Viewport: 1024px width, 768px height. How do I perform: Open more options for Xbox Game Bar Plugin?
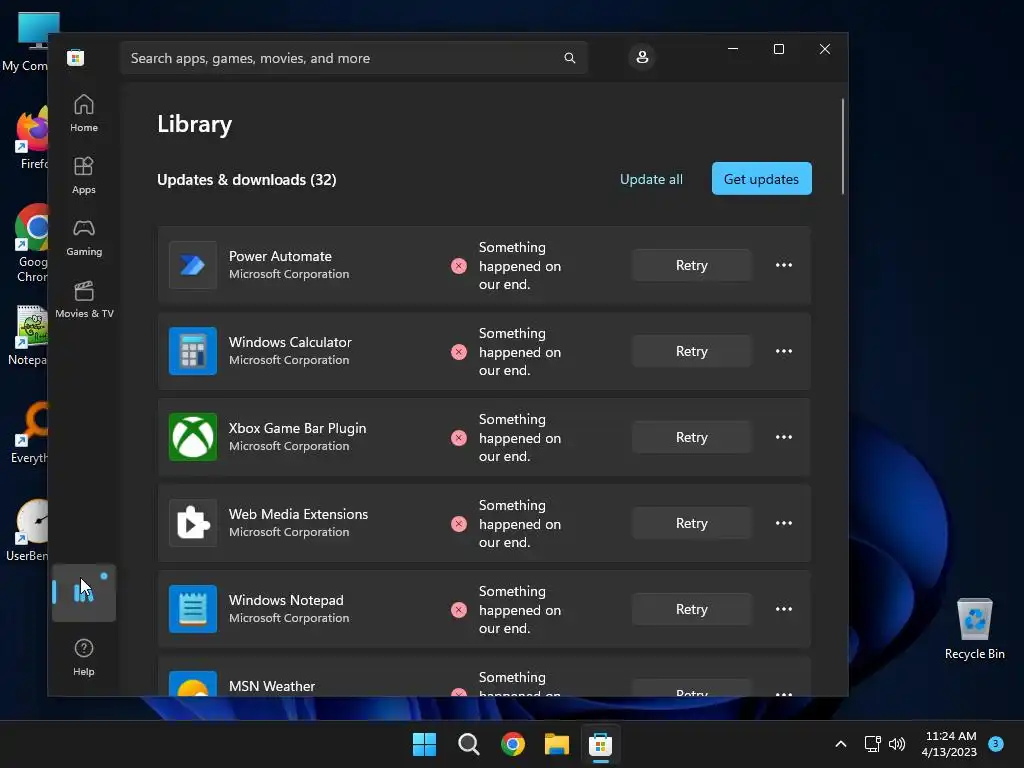click(784, 437)
